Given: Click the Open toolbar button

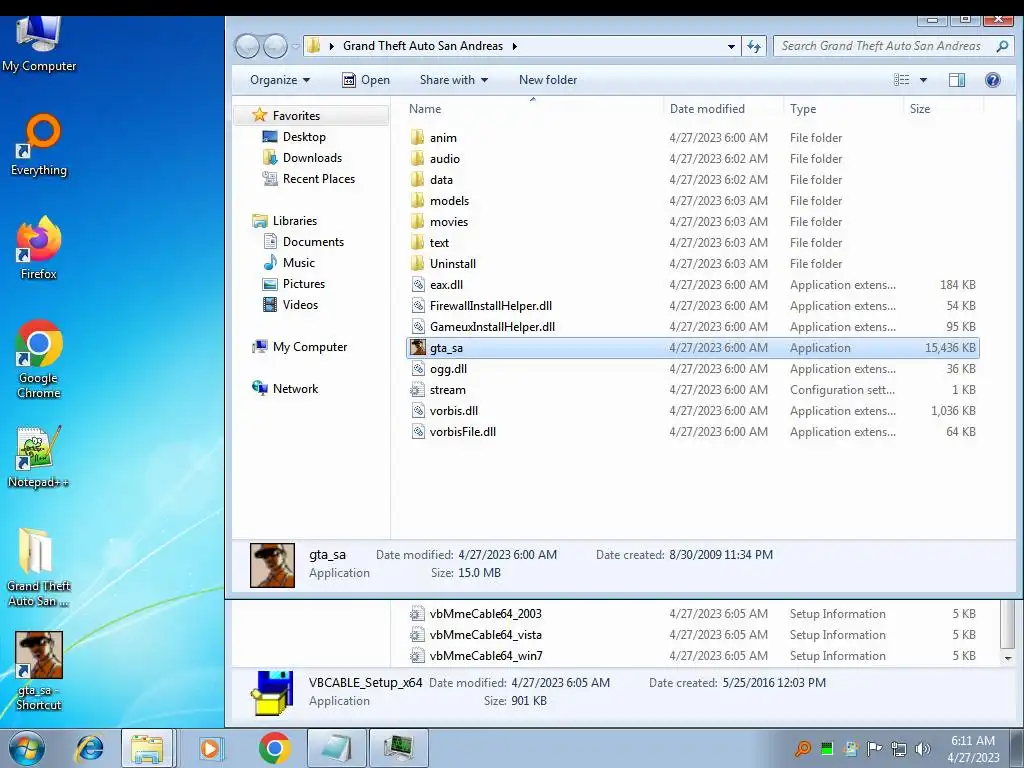Looking at the screenshot, I should (x=366, y=80).
